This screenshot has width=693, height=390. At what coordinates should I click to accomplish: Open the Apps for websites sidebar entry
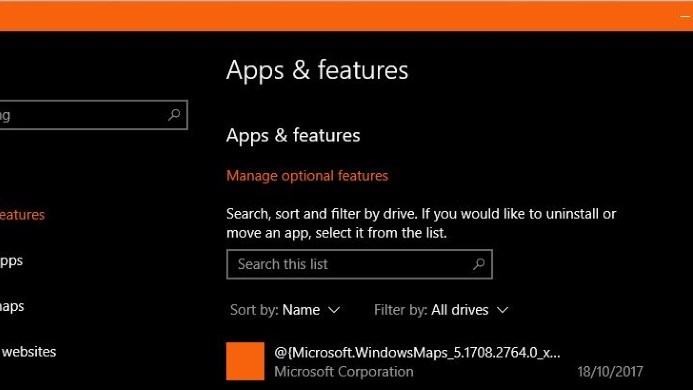pos(28,352)
